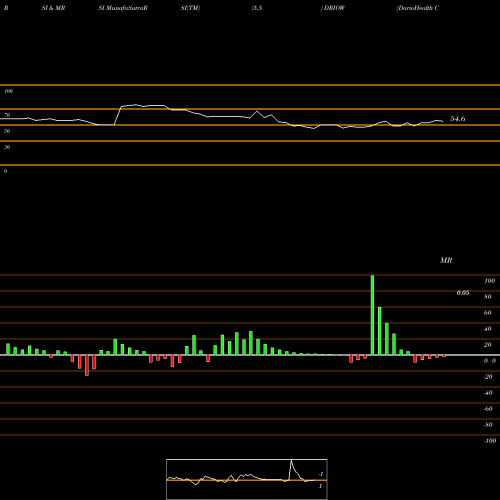Click the MR axis label 60
Viewport: 500px width, 500px height.
tap(488, 313)
